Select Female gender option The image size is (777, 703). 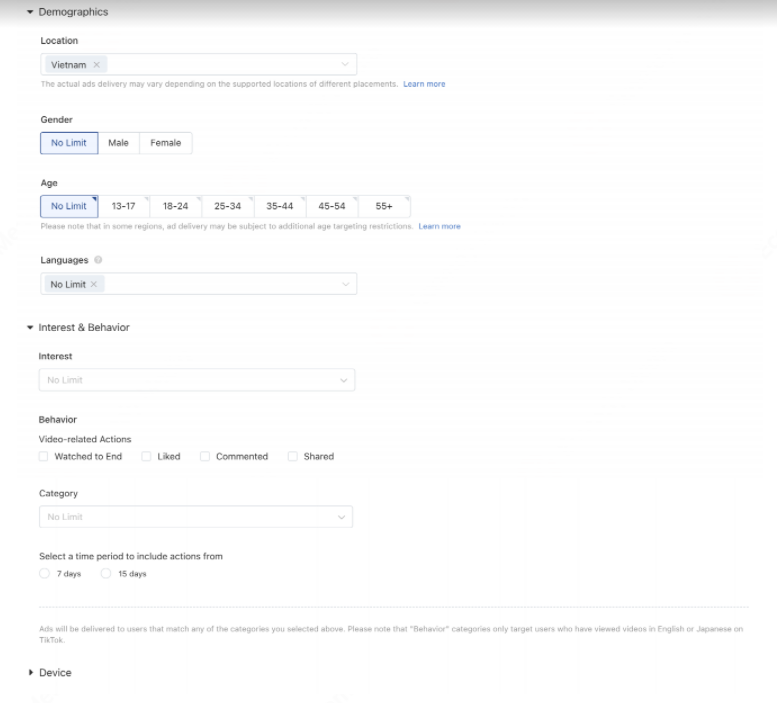click(166, 143)
